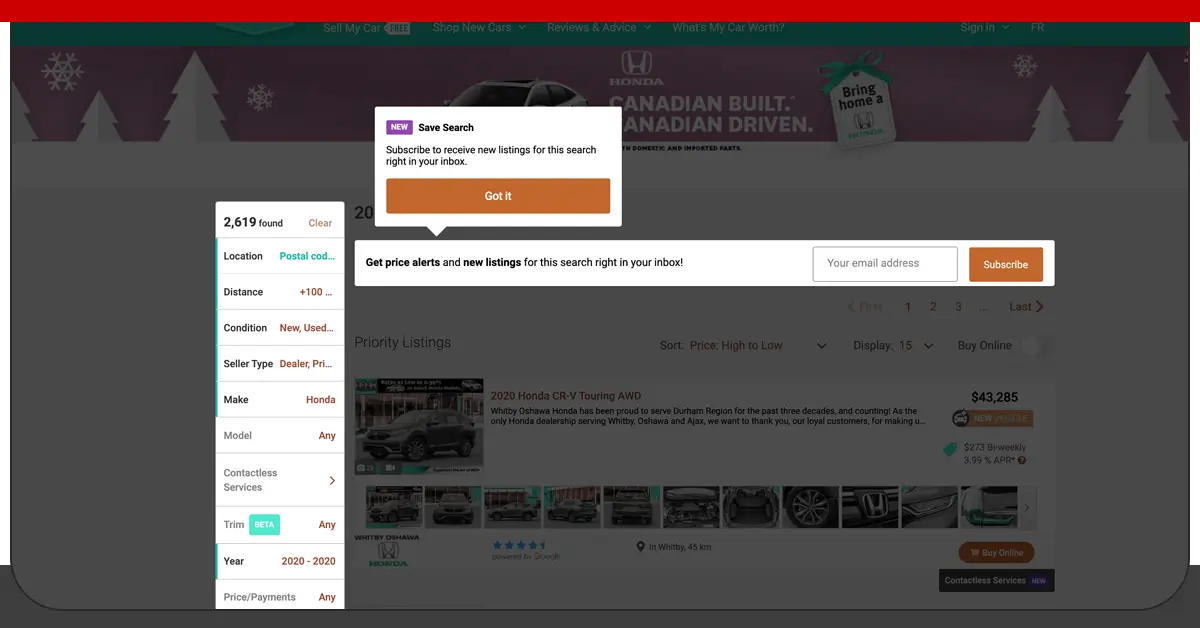The width and height of the screenshot is (1200, 628).
Task: Jump to the Last results page
Action: (1026, 307)
